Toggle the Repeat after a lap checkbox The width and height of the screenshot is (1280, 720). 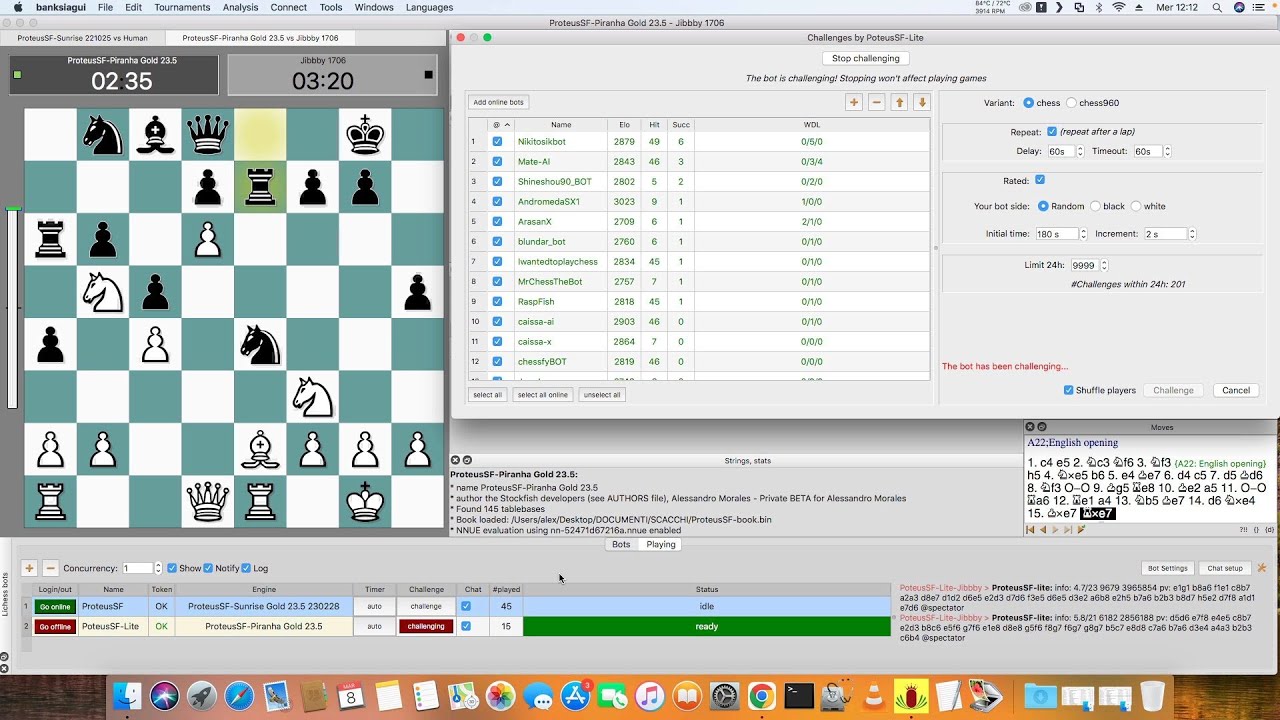tap(1052, 131)
